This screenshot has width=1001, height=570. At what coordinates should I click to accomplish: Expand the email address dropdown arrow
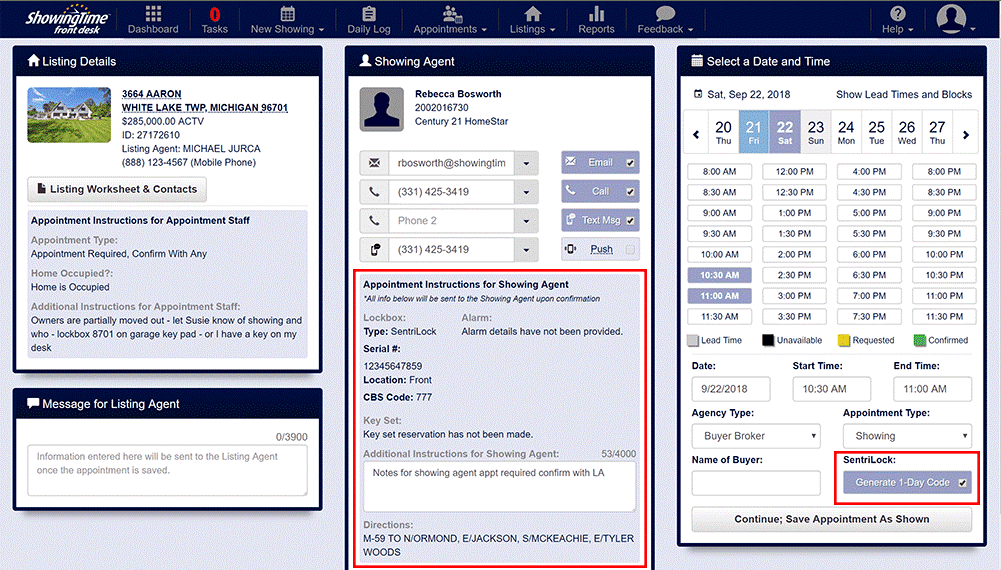pyautogui.click(x=526, y=163)
